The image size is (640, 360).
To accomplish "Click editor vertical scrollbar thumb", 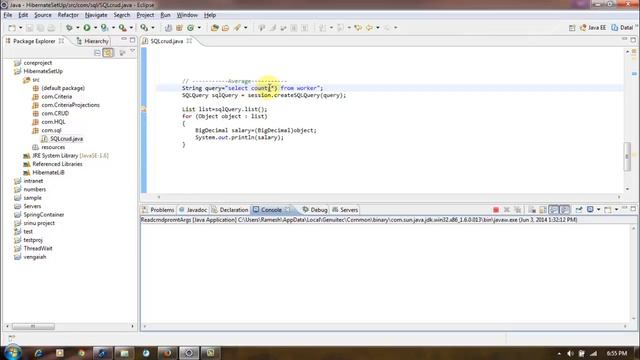I will (627, 157).
